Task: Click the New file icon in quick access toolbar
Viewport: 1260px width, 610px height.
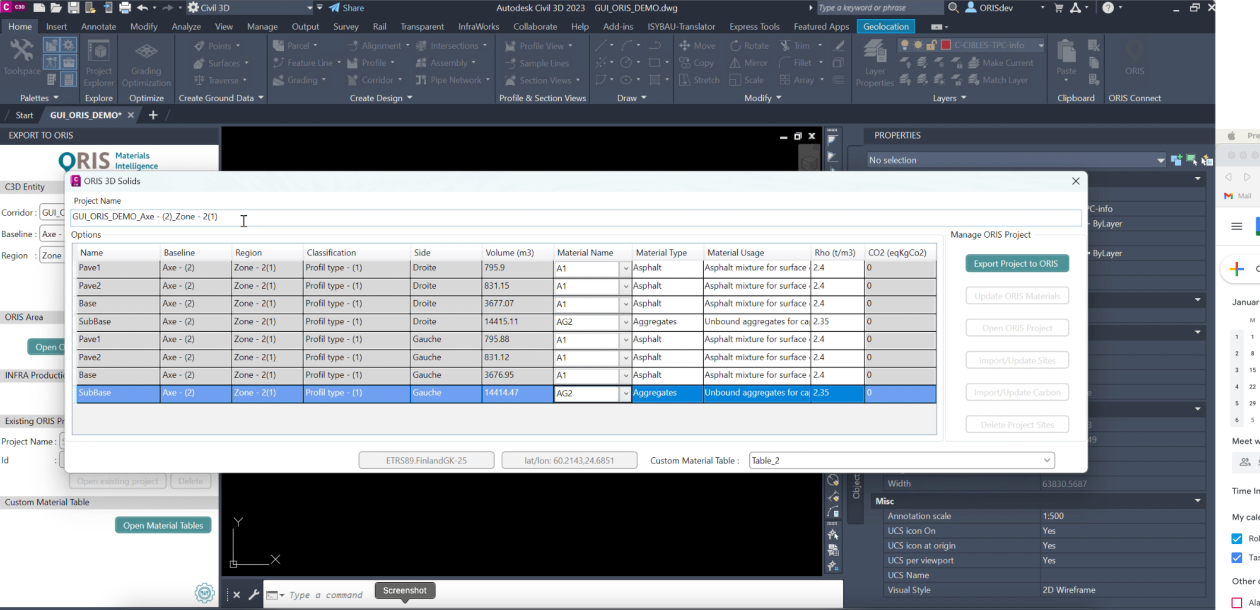Action: 39,7
